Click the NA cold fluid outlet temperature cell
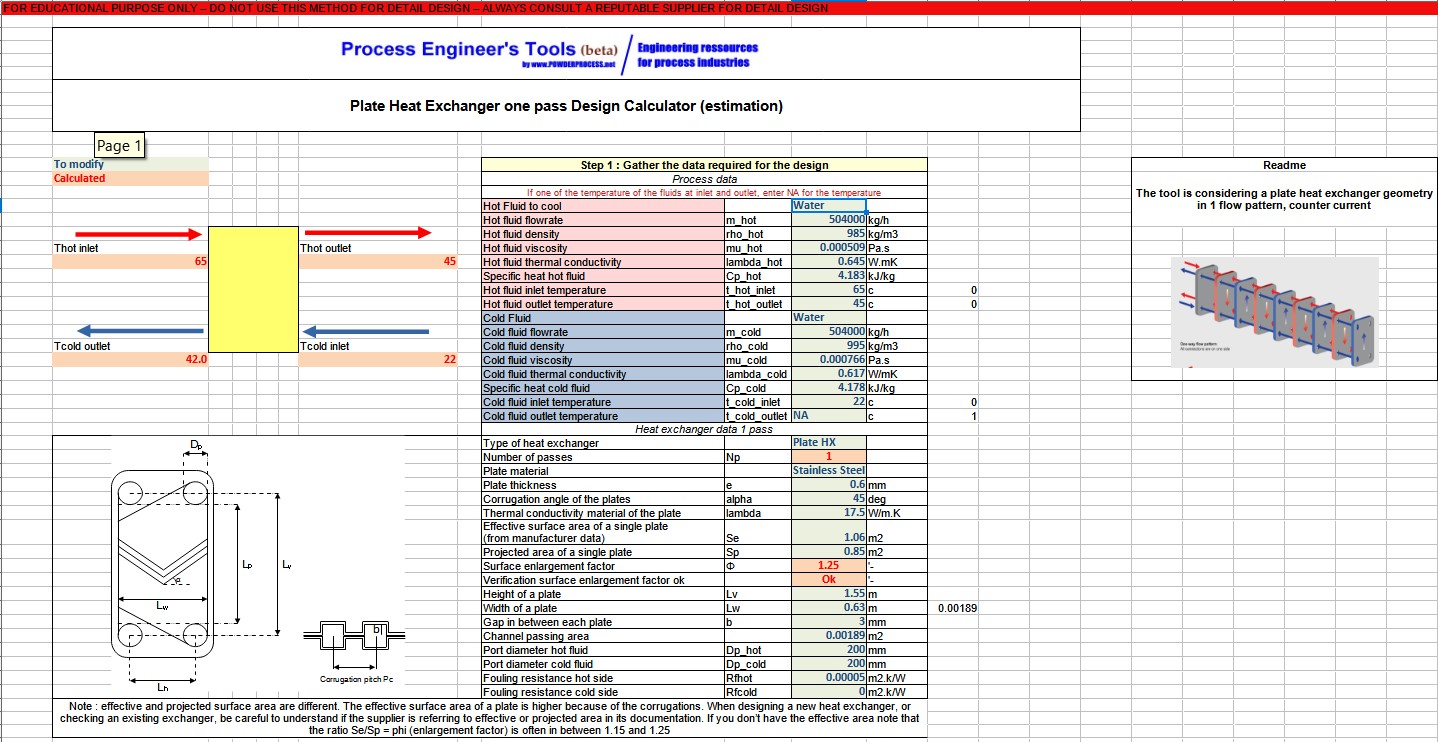 click(x=827, y=416)
